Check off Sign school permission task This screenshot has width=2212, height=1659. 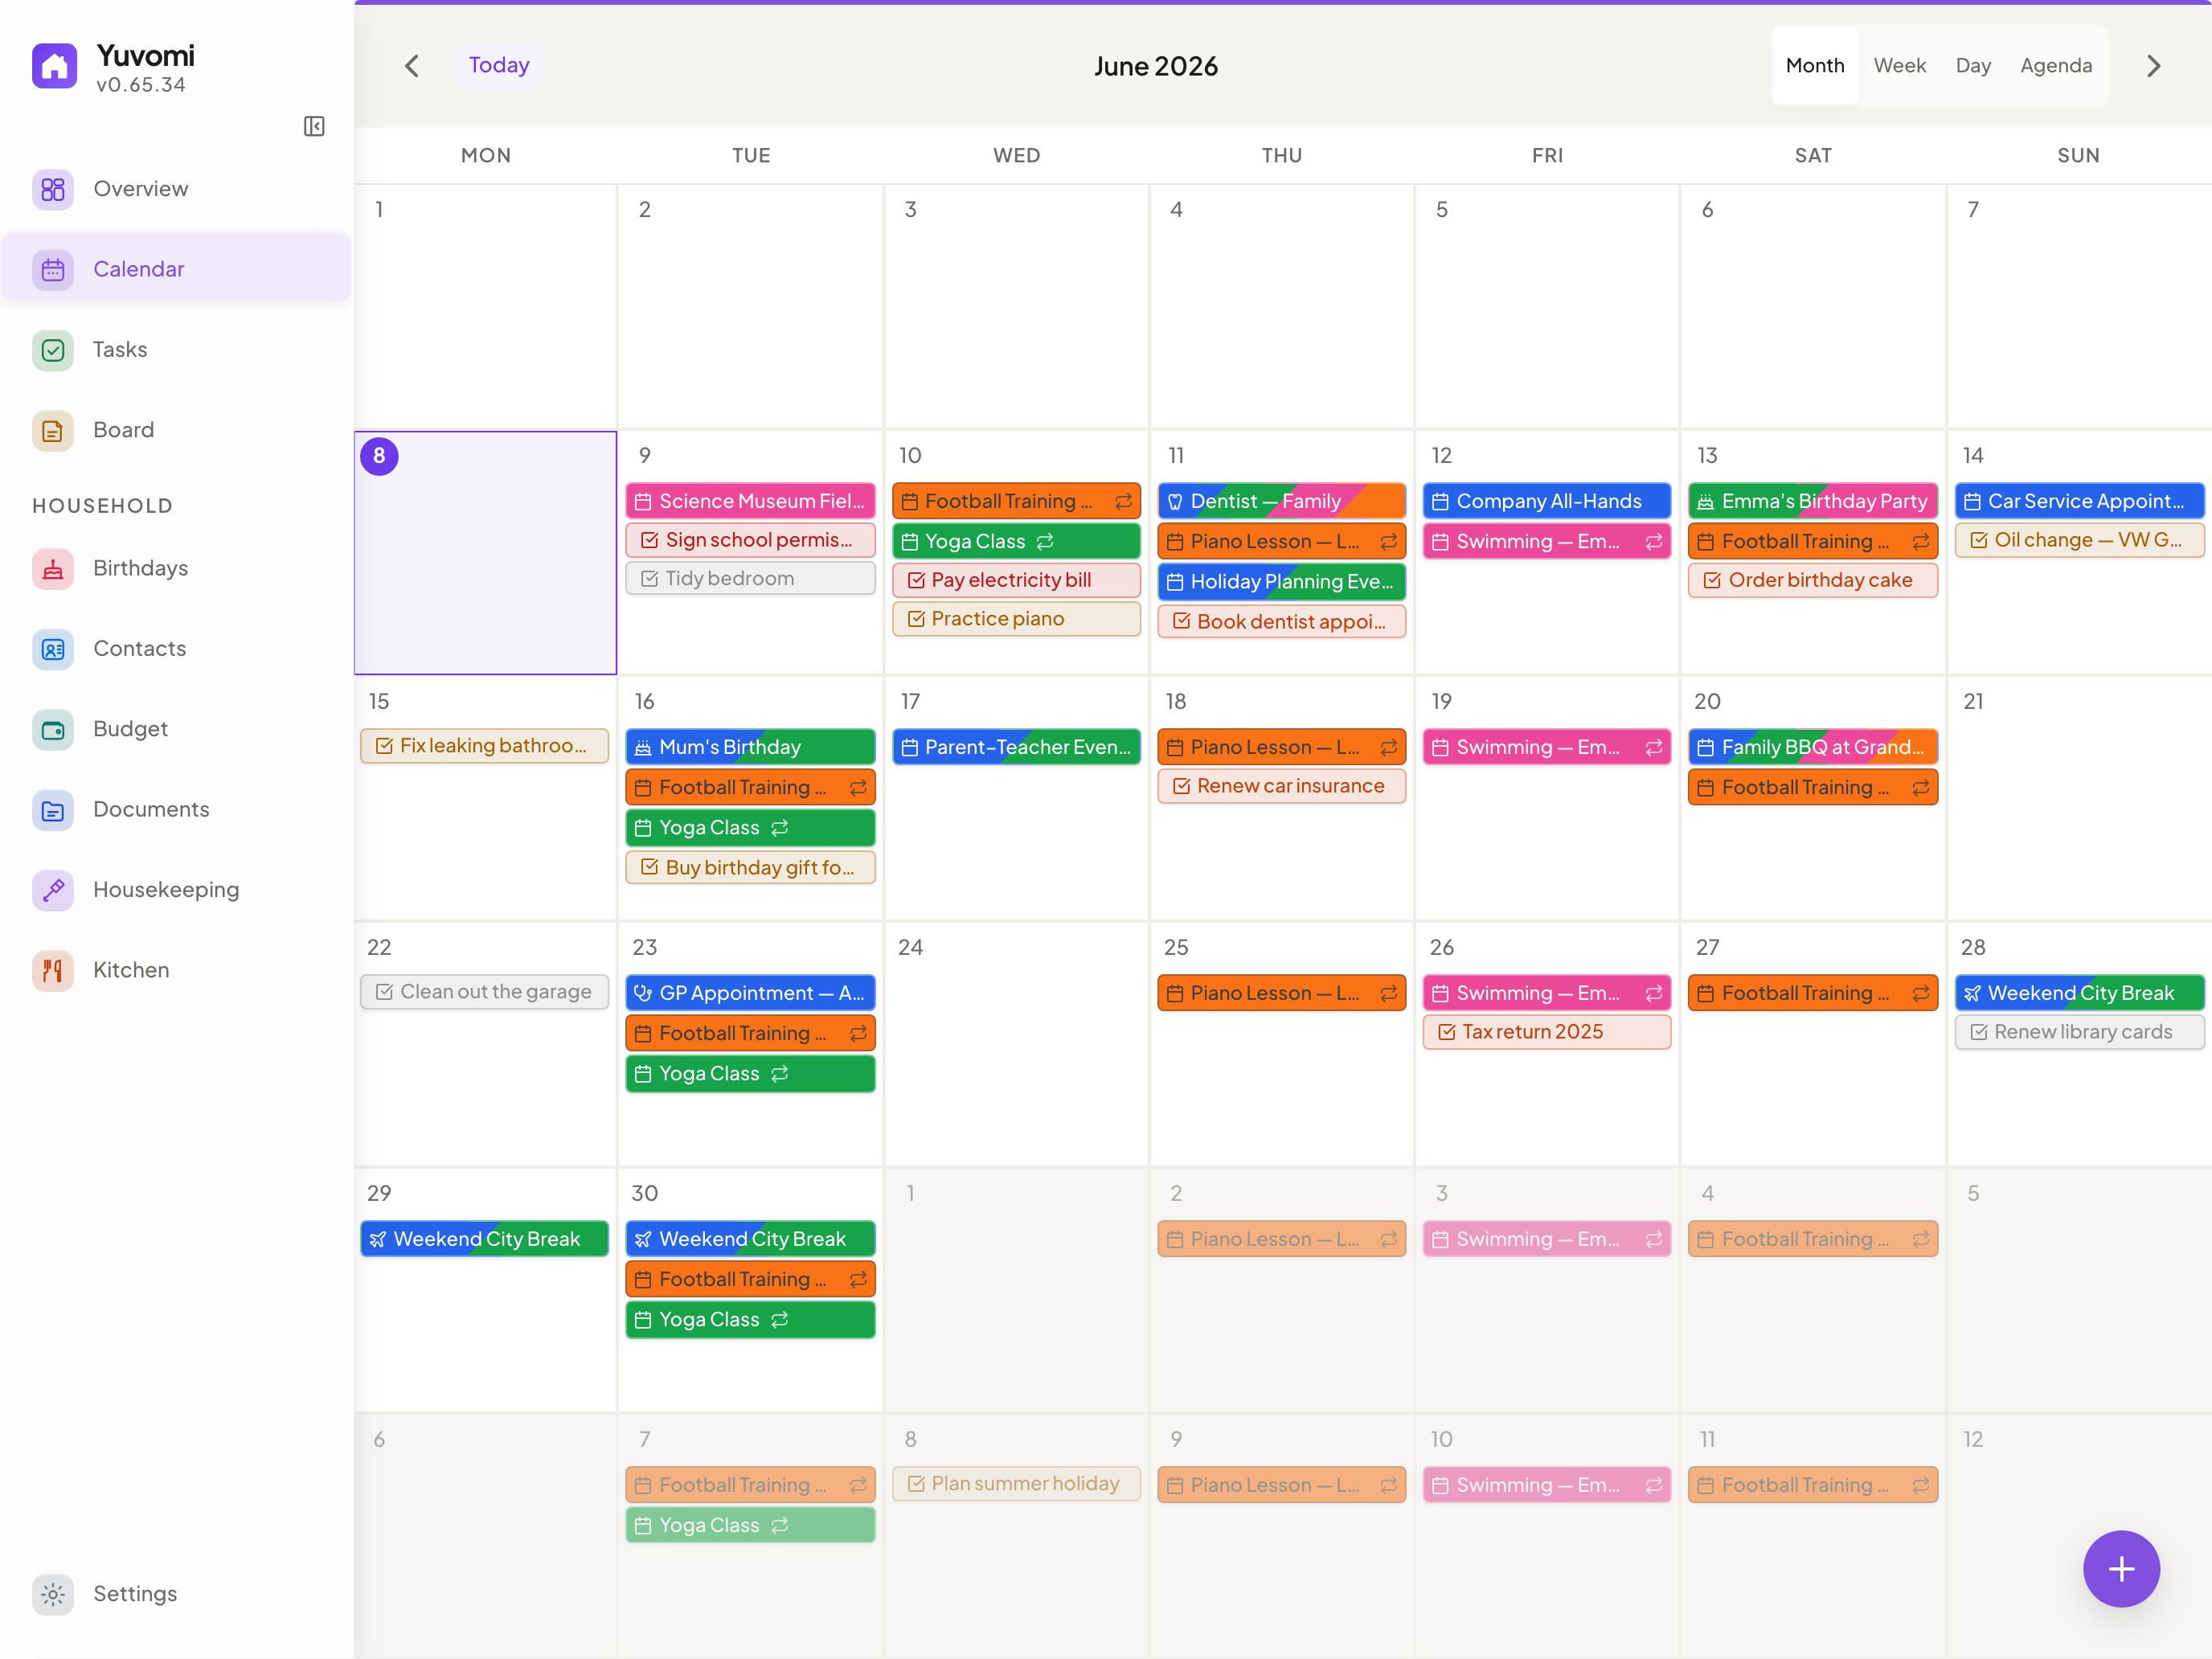click(x=649, y=540)
